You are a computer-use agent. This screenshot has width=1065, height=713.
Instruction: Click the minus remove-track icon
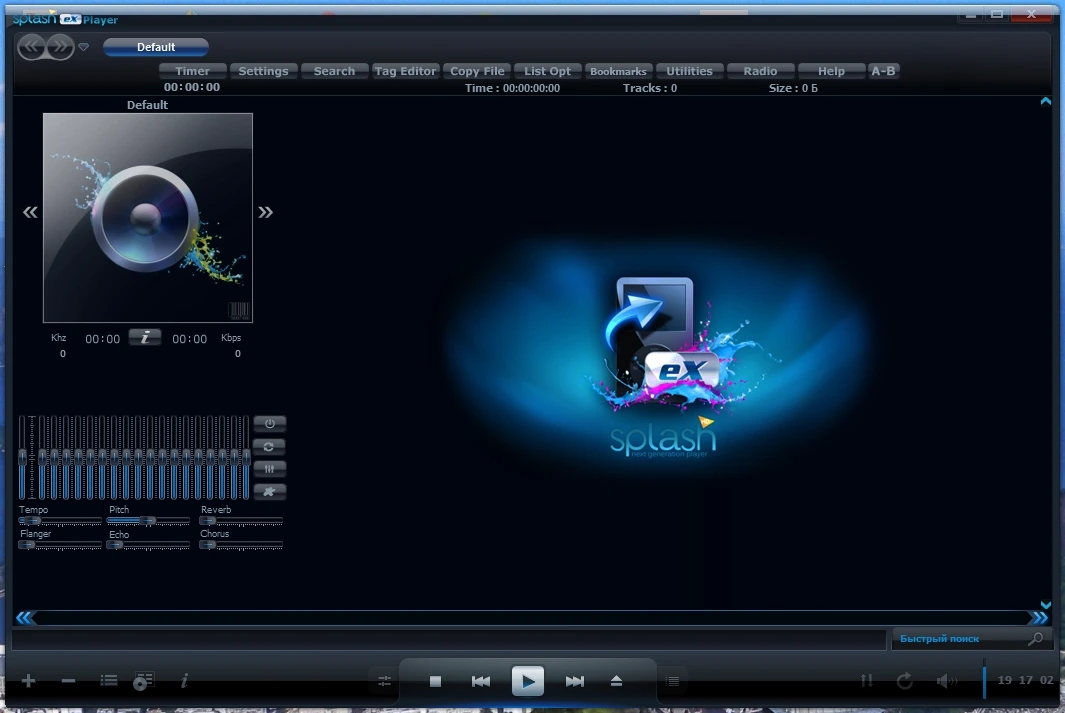(69, 680)
